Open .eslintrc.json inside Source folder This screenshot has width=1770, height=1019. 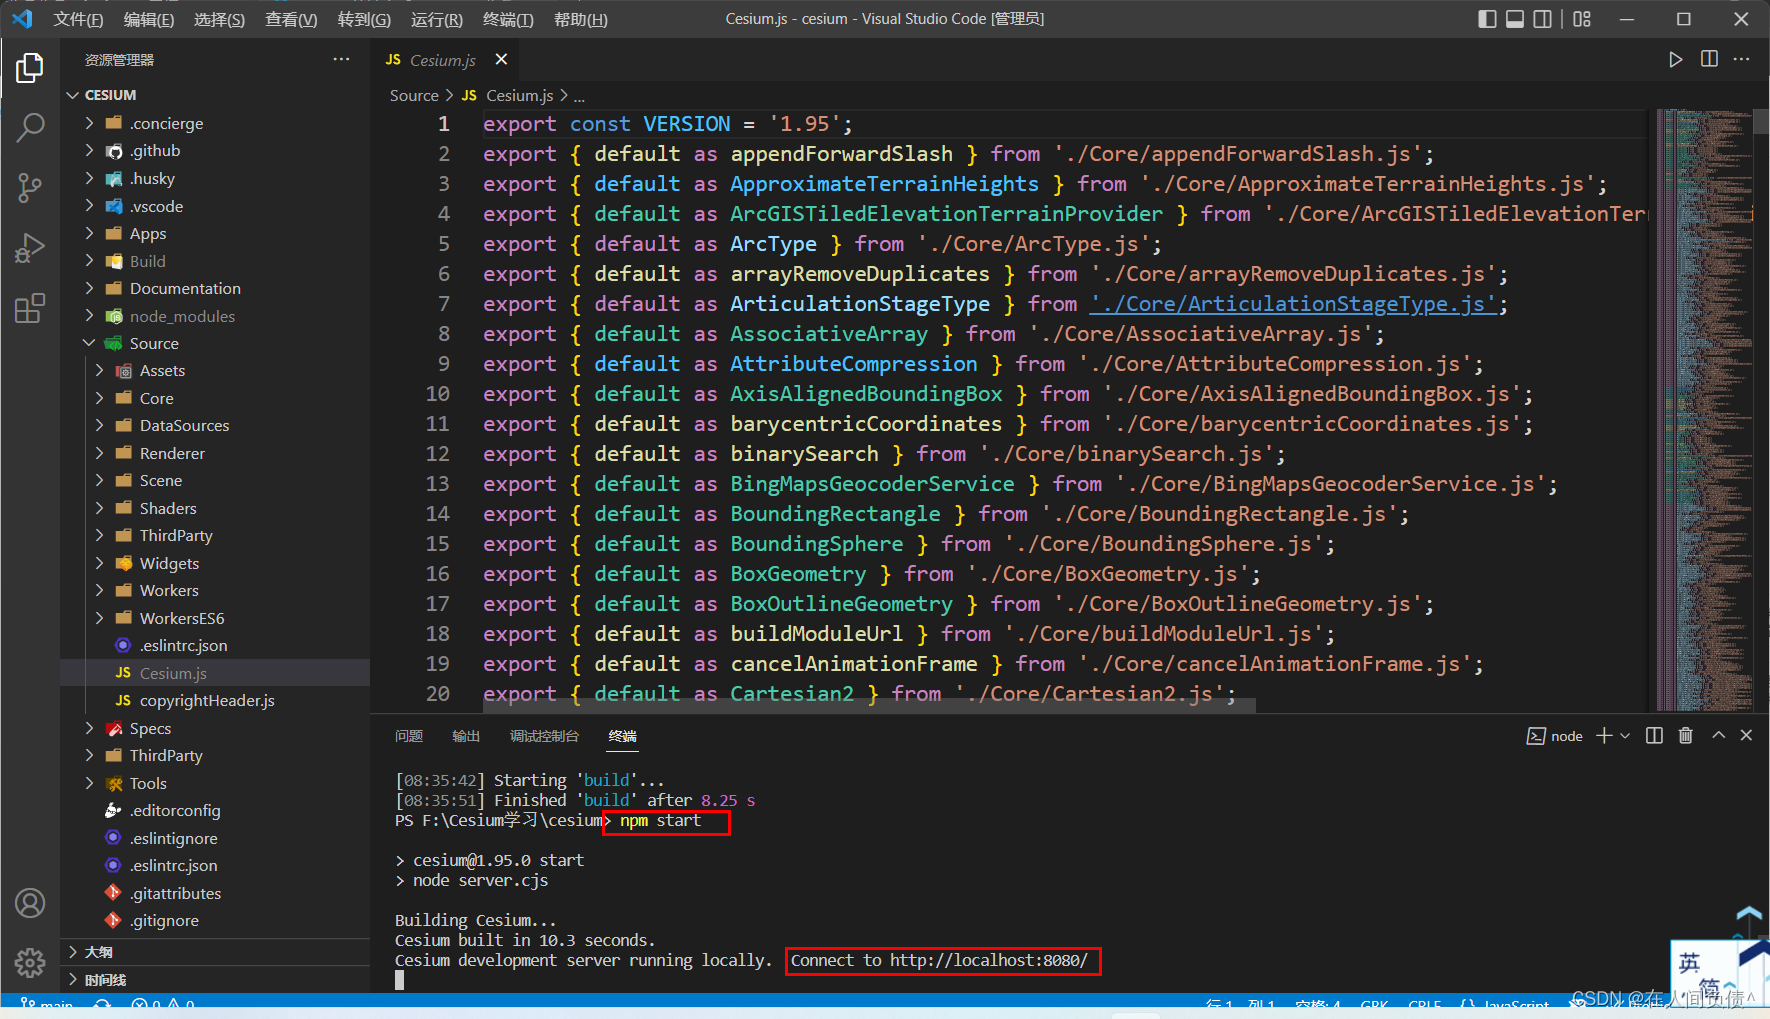tap(216, 645)
